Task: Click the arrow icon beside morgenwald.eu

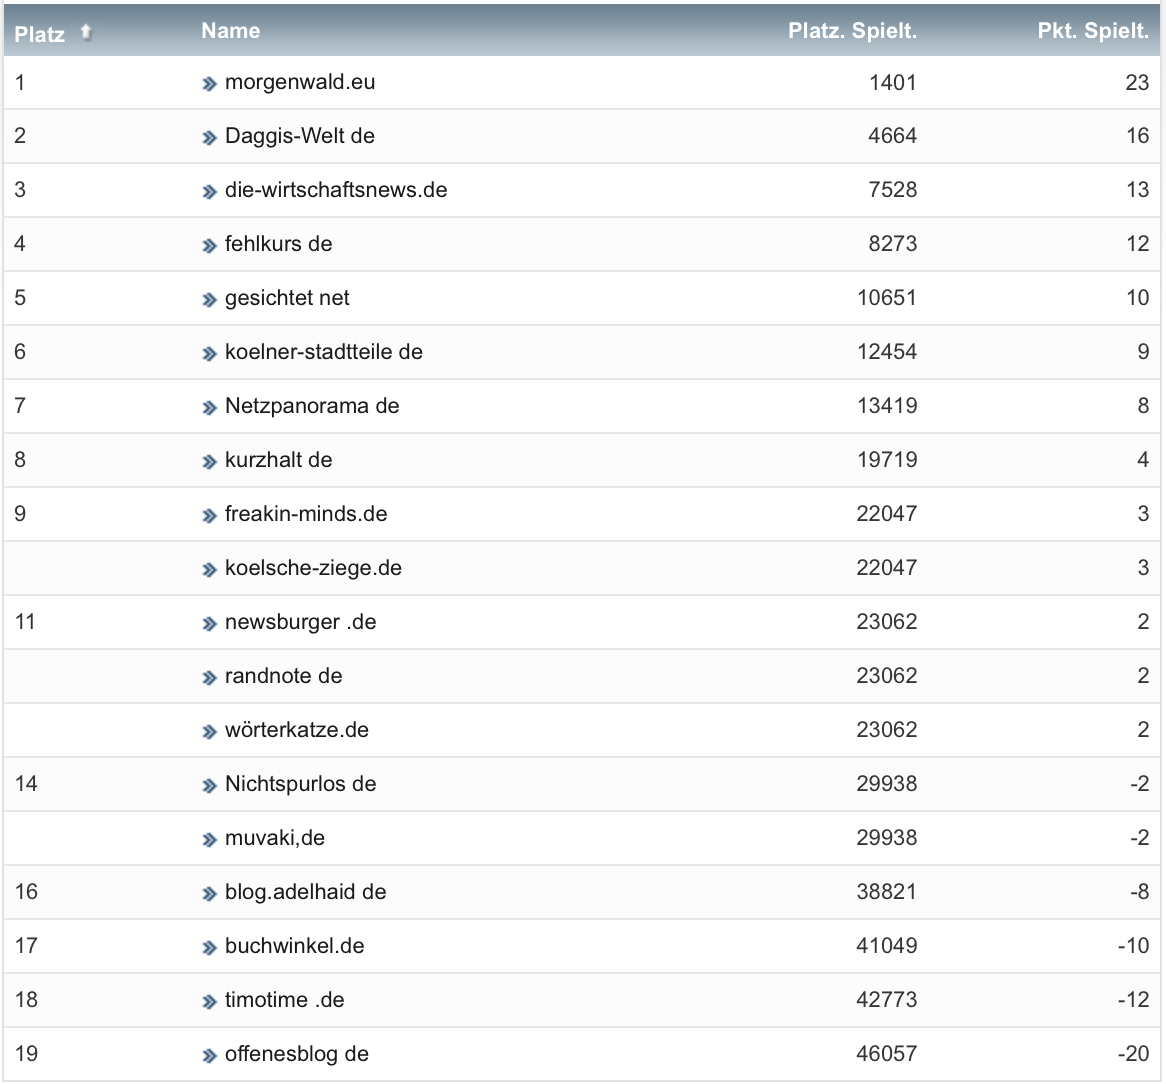Action: point(209,84)
